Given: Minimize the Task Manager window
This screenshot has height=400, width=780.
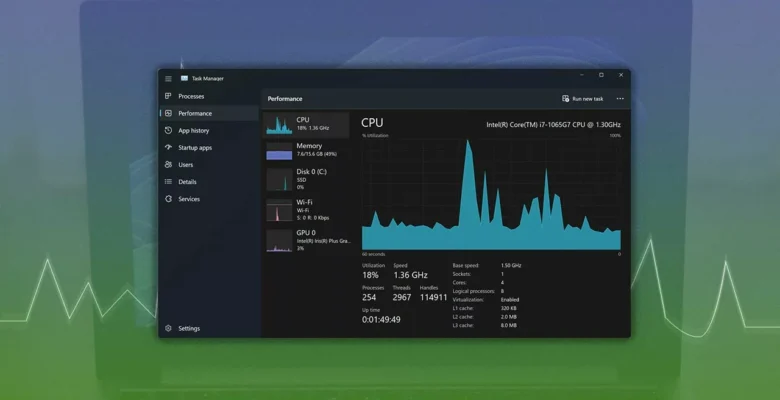Looking at the screenshot, I should point(581,75).
